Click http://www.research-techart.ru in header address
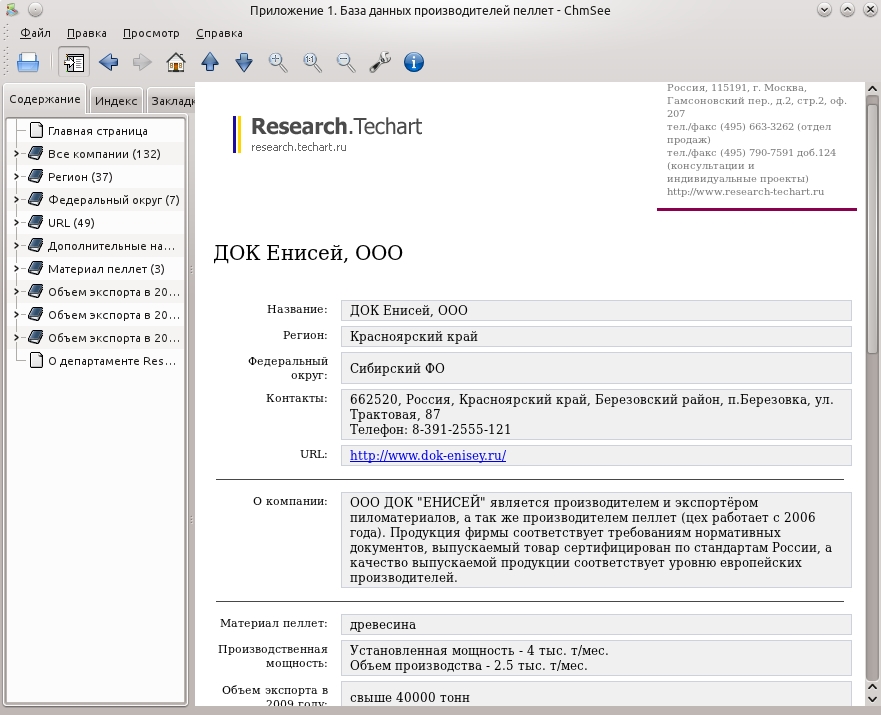The width and height of the screenshot is (881, 715). pos(745,192)
